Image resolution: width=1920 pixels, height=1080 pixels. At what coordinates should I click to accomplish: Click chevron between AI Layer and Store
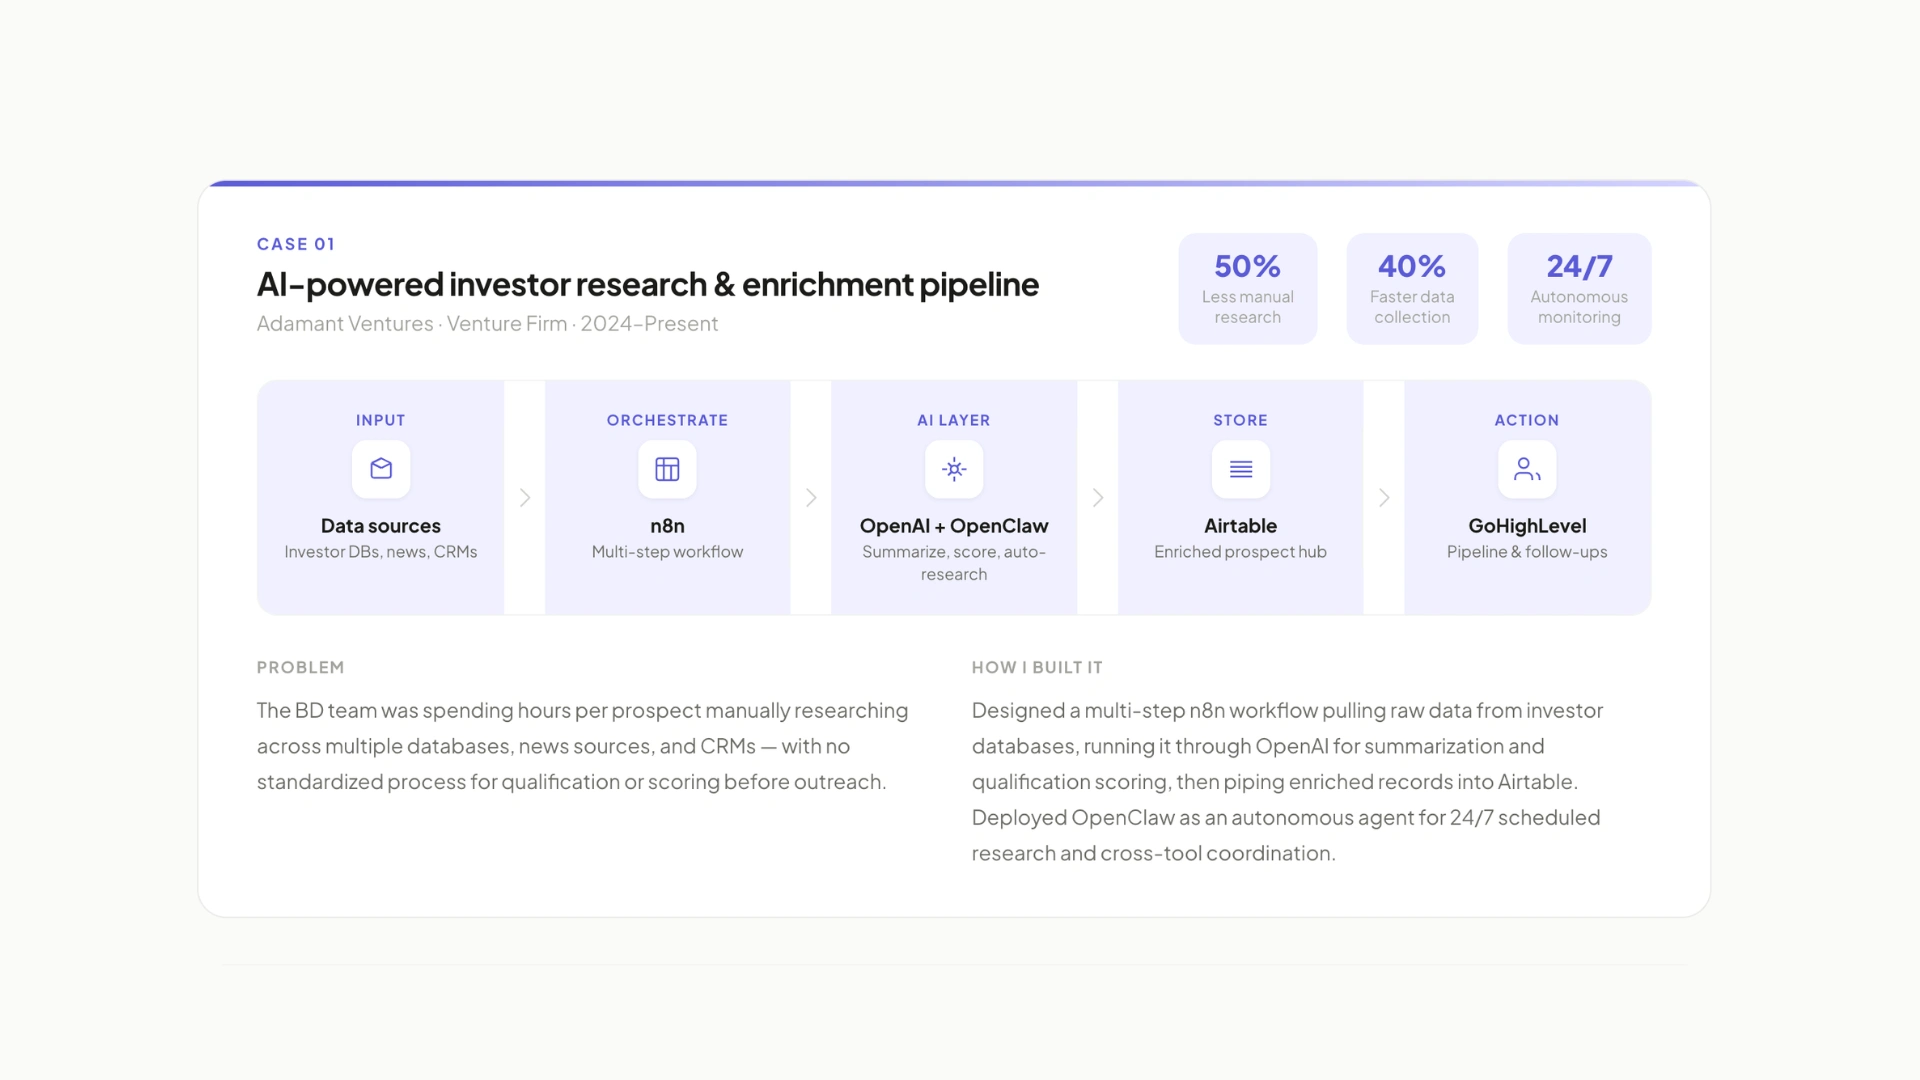(x=1098, y=498)
